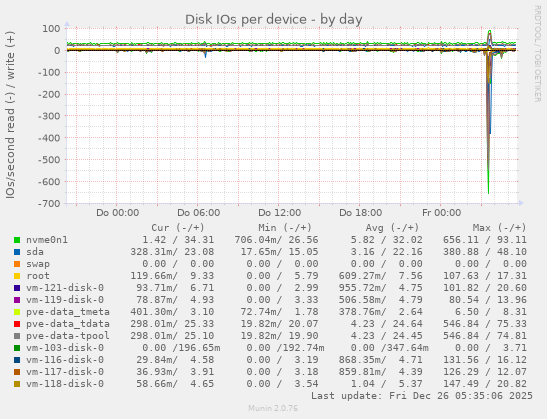This screenshot has width=547, height=419.
Task: Select the root device label
Action: click(38, 276)
